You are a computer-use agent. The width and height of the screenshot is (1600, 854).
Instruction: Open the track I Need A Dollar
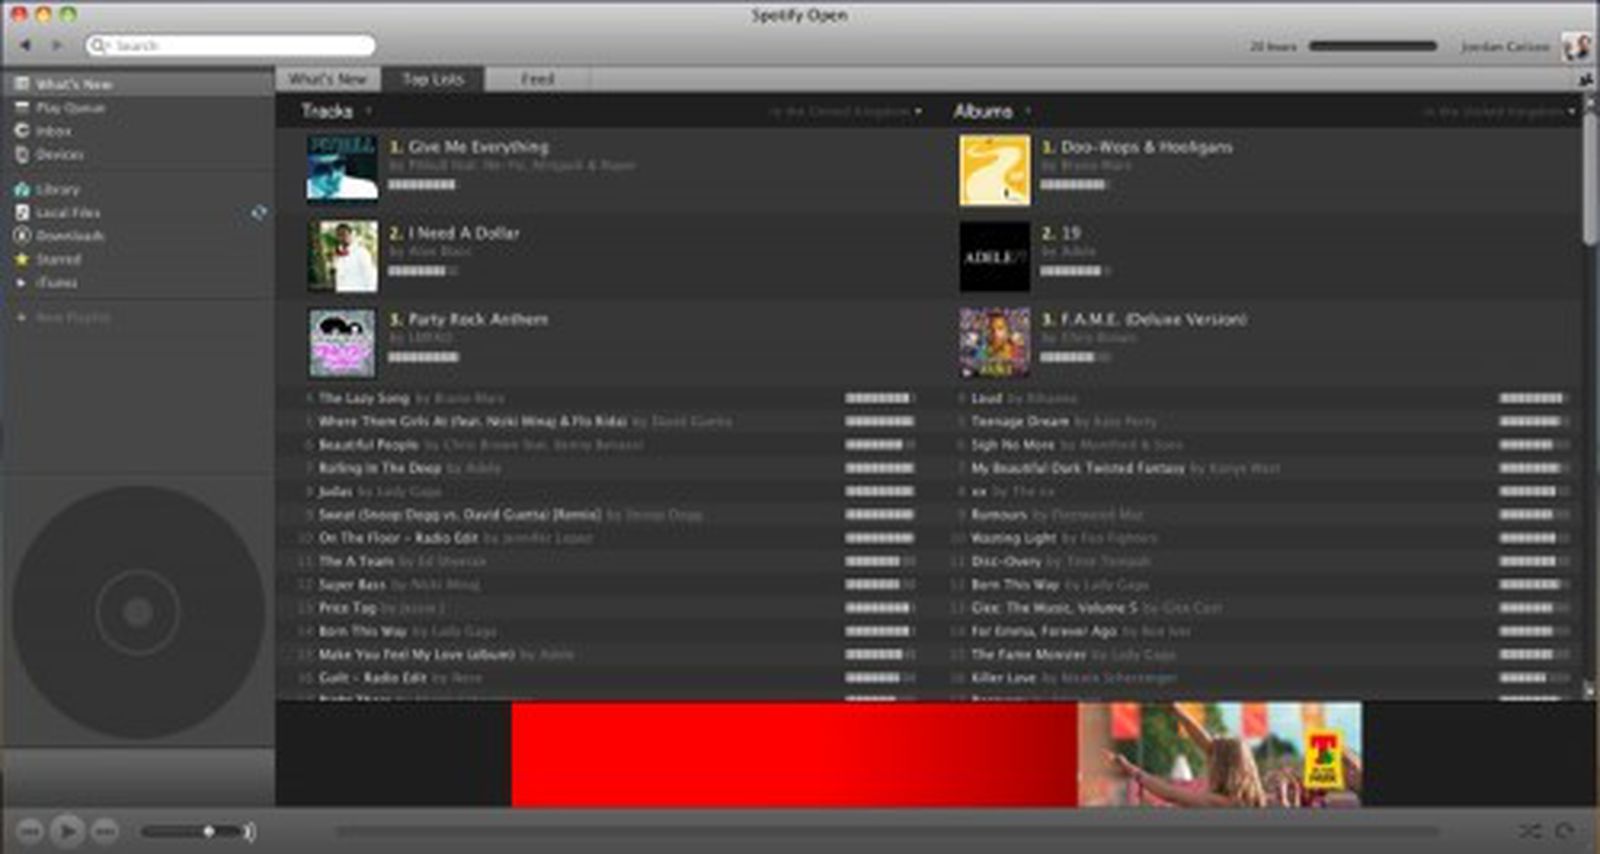coord(464,233)
